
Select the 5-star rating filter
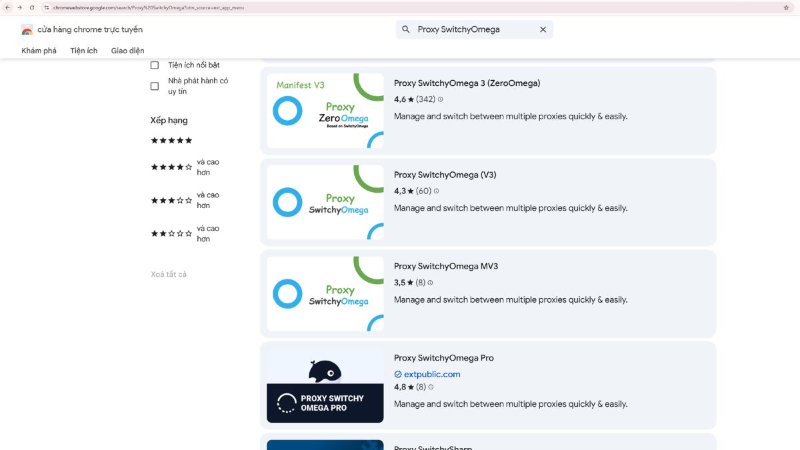[171, 141]
